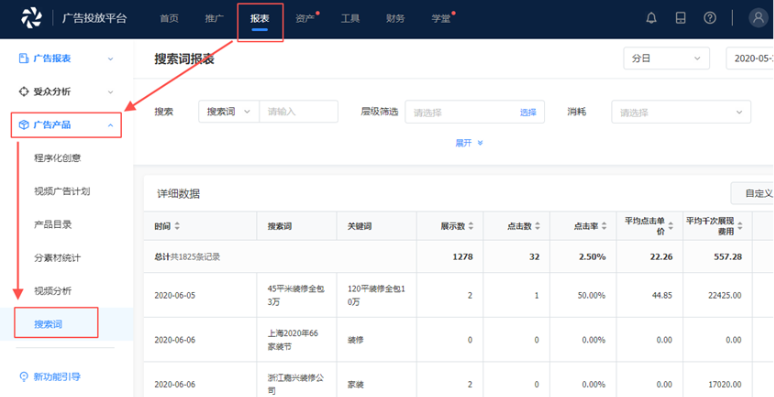The height and width of the screenshot is (397, 774).
Task: Open 新功能引导 link
Action: pyautogui.click(x=57, y=377)
